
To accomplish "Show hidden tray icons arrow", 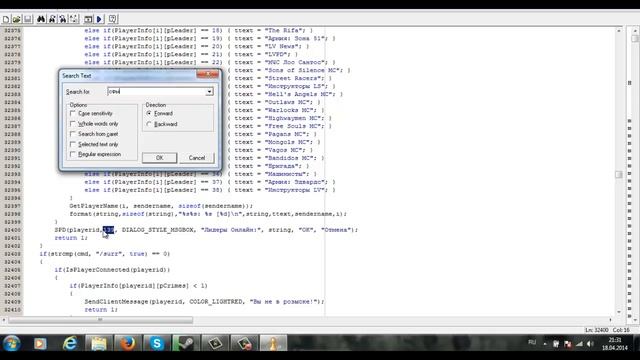I will [545, 344].
